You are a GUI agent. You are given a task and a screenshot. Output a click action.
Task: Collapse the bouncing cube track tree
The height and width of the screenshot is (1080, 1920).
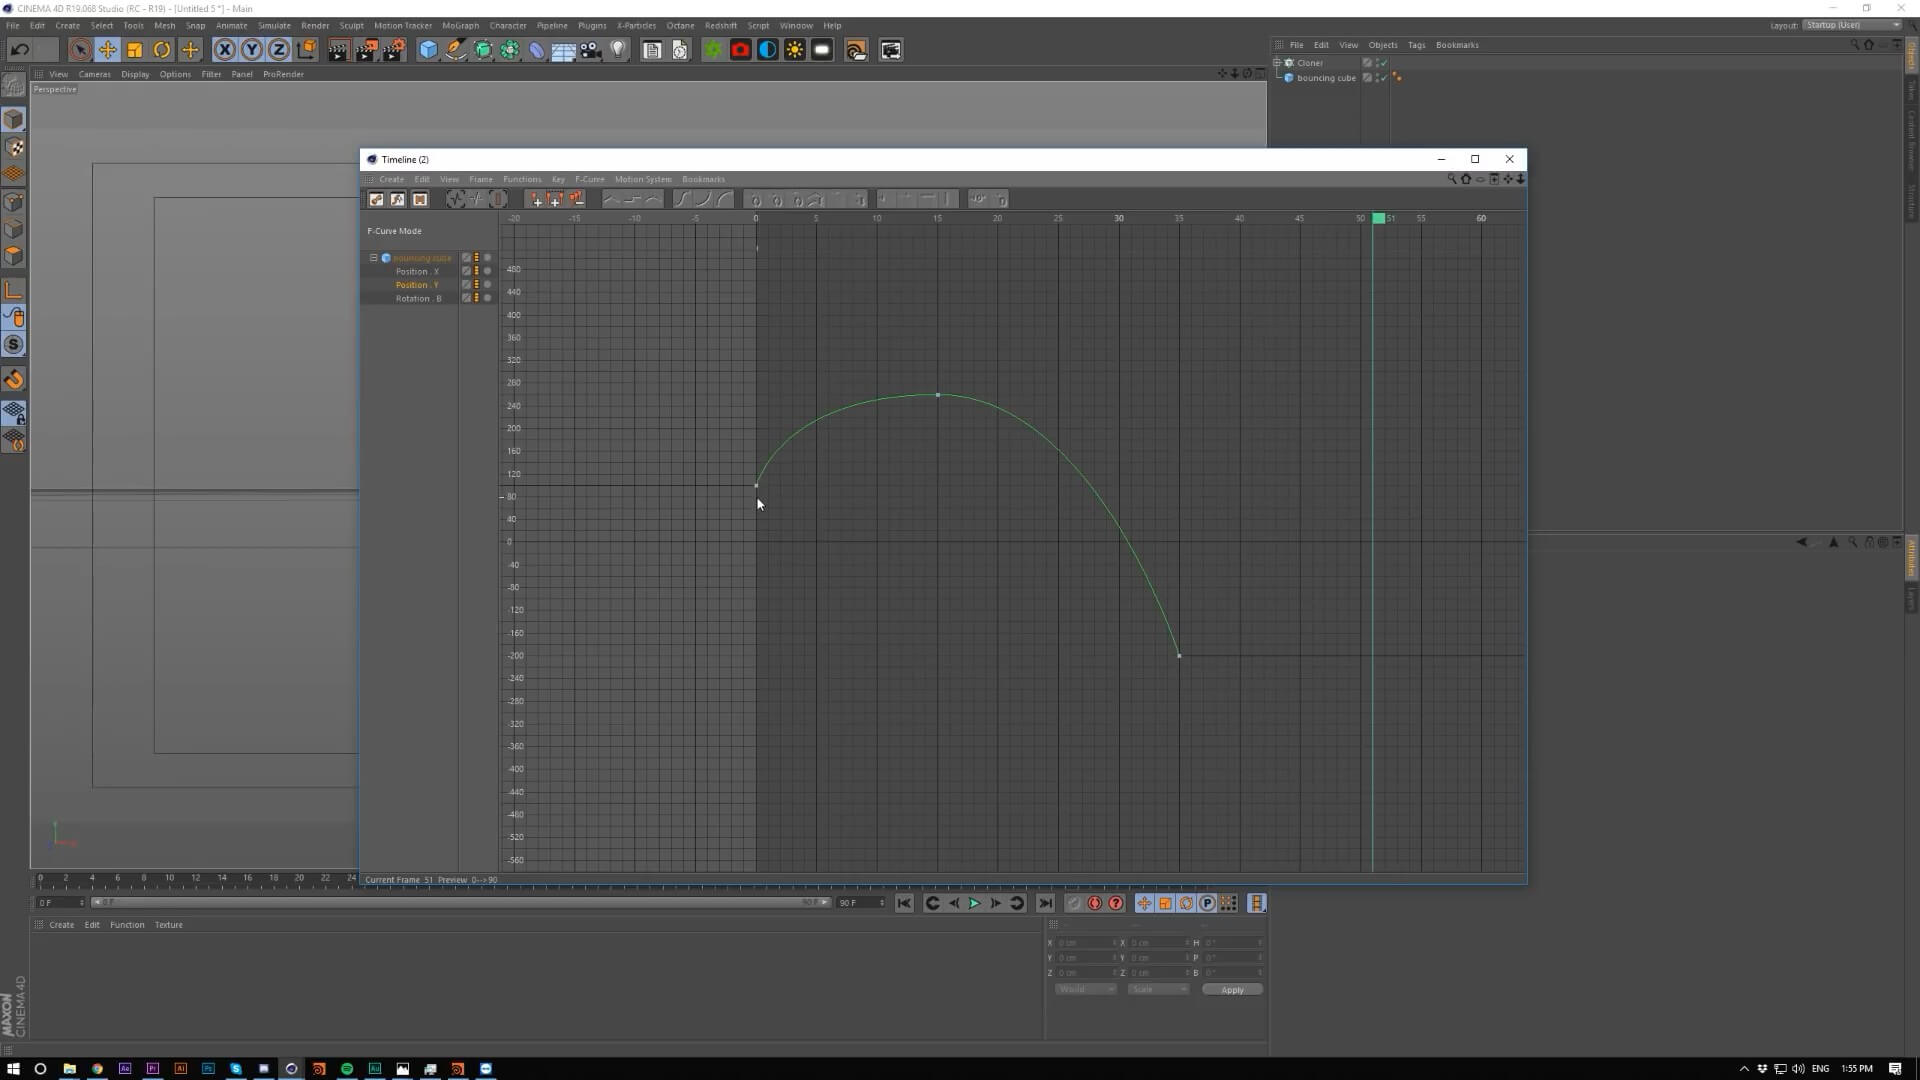[x=374, y=258]
